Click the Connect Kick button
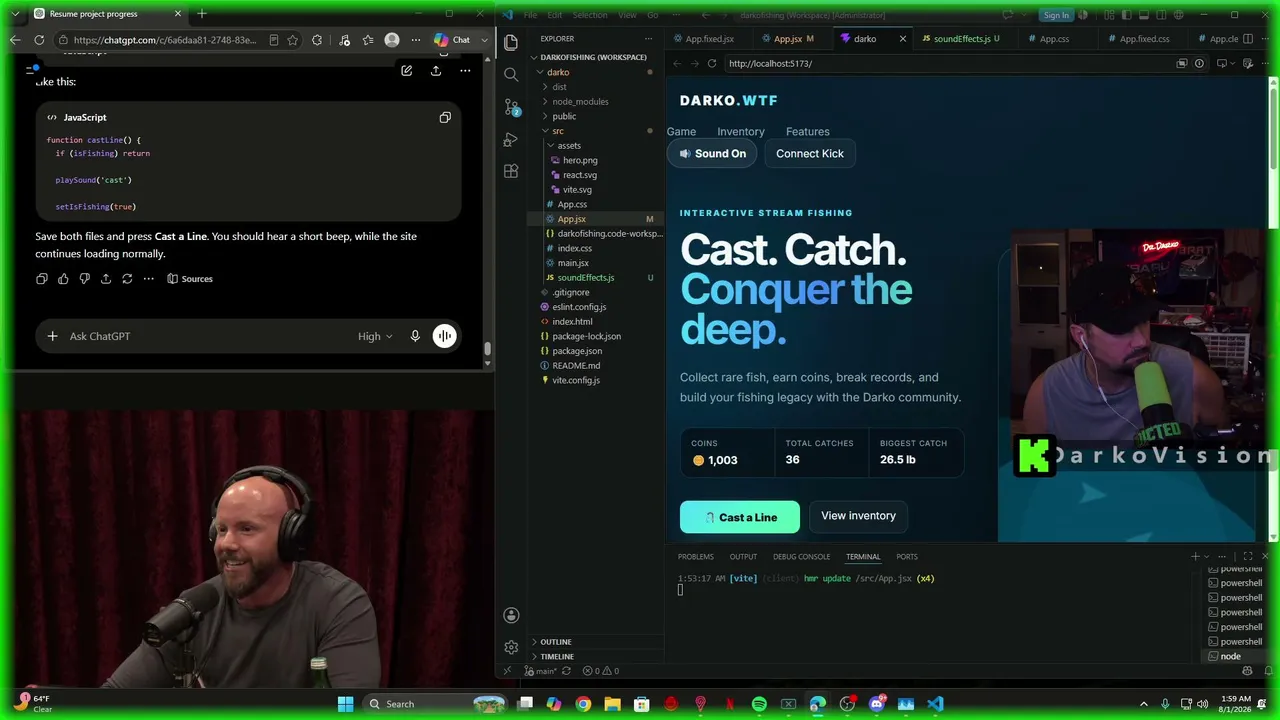Screen dimensions: 1280x720 (810, 153)
